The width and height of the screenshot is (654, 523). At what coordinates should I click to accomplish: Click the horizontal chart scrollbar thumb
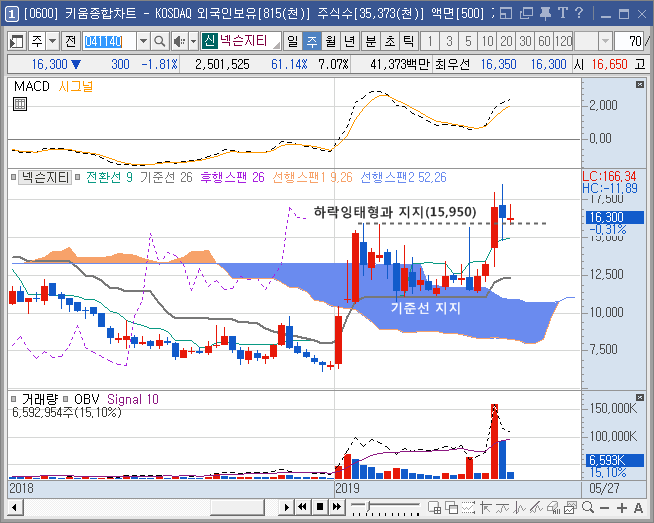(238, 508)
